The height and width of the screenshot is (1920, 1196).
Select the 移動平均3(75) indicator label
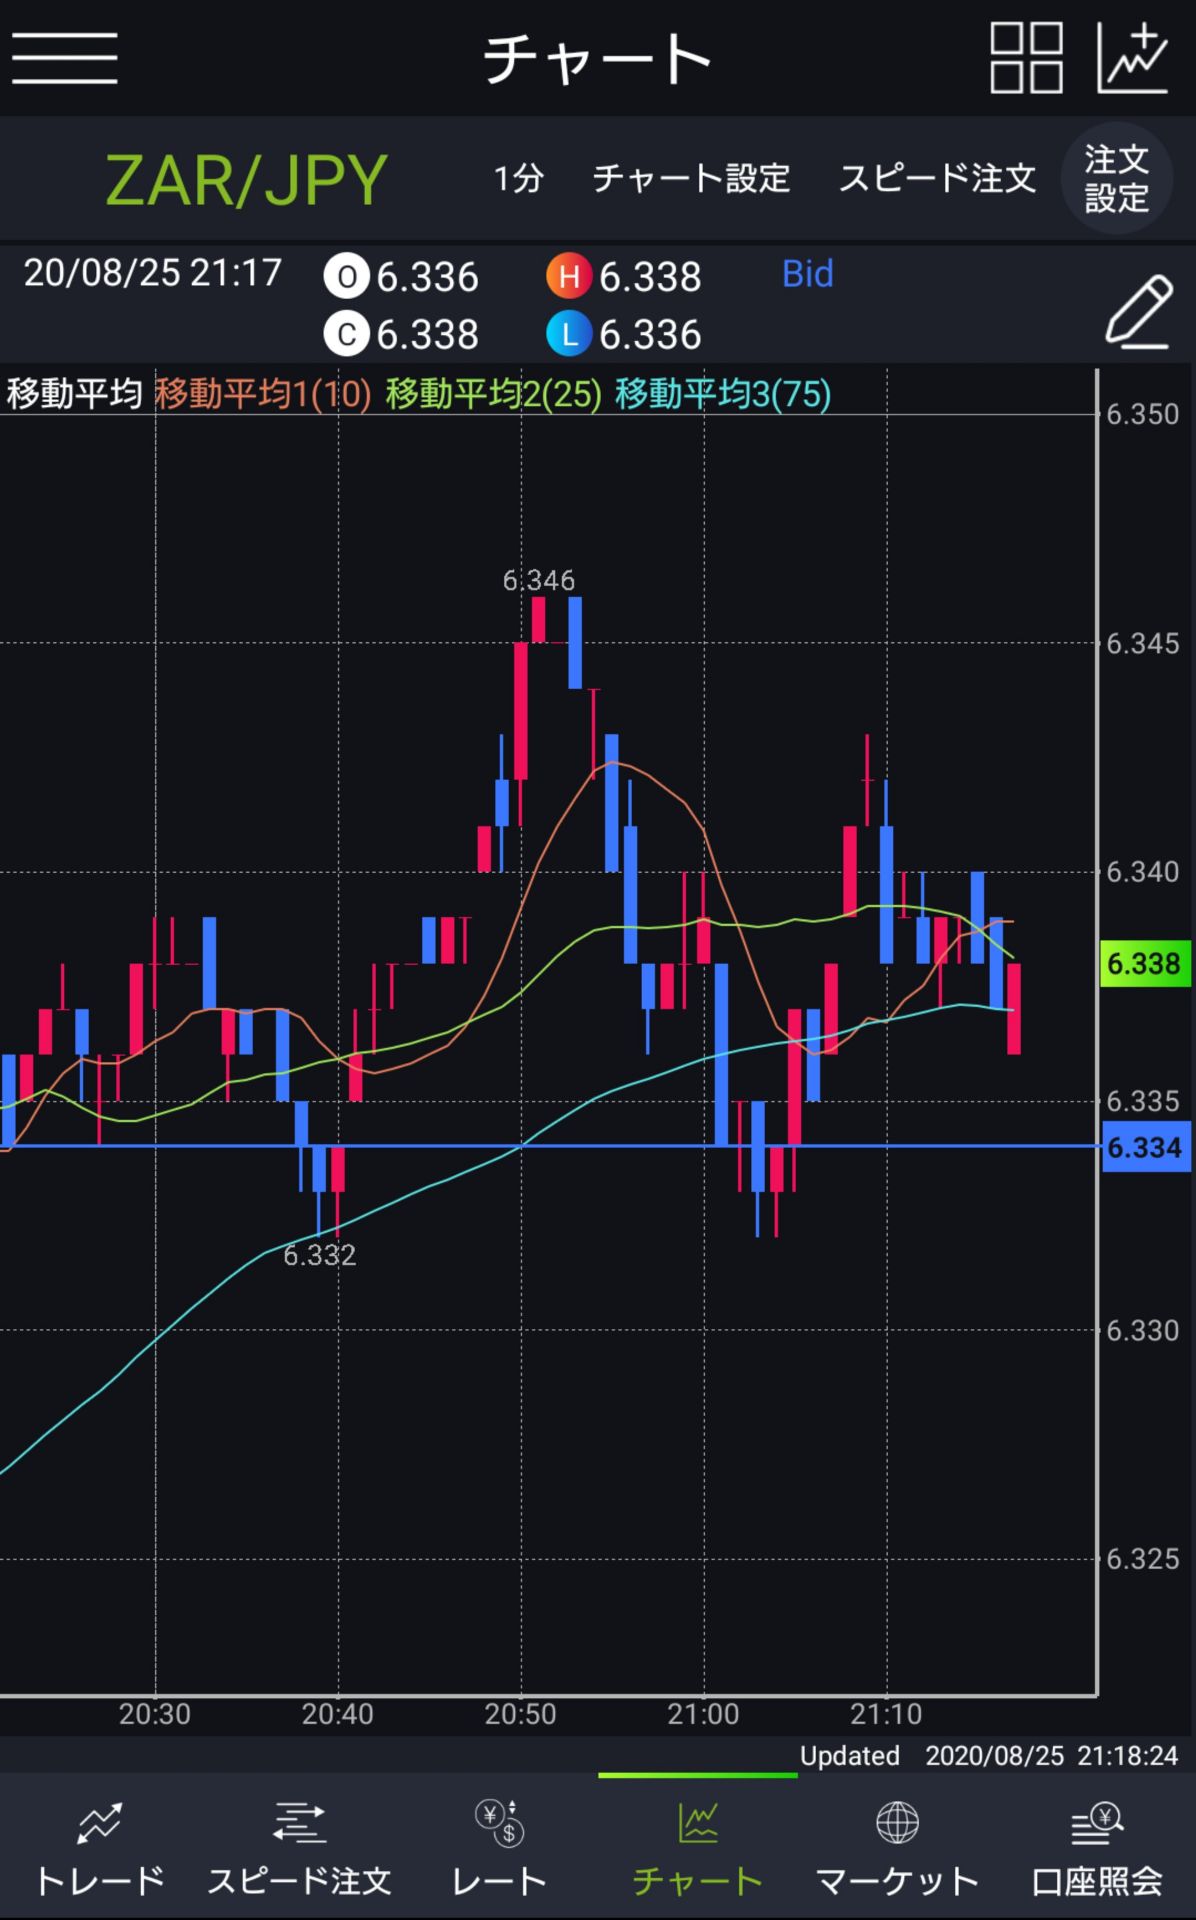pyautogui.click(x=723, y=394)
